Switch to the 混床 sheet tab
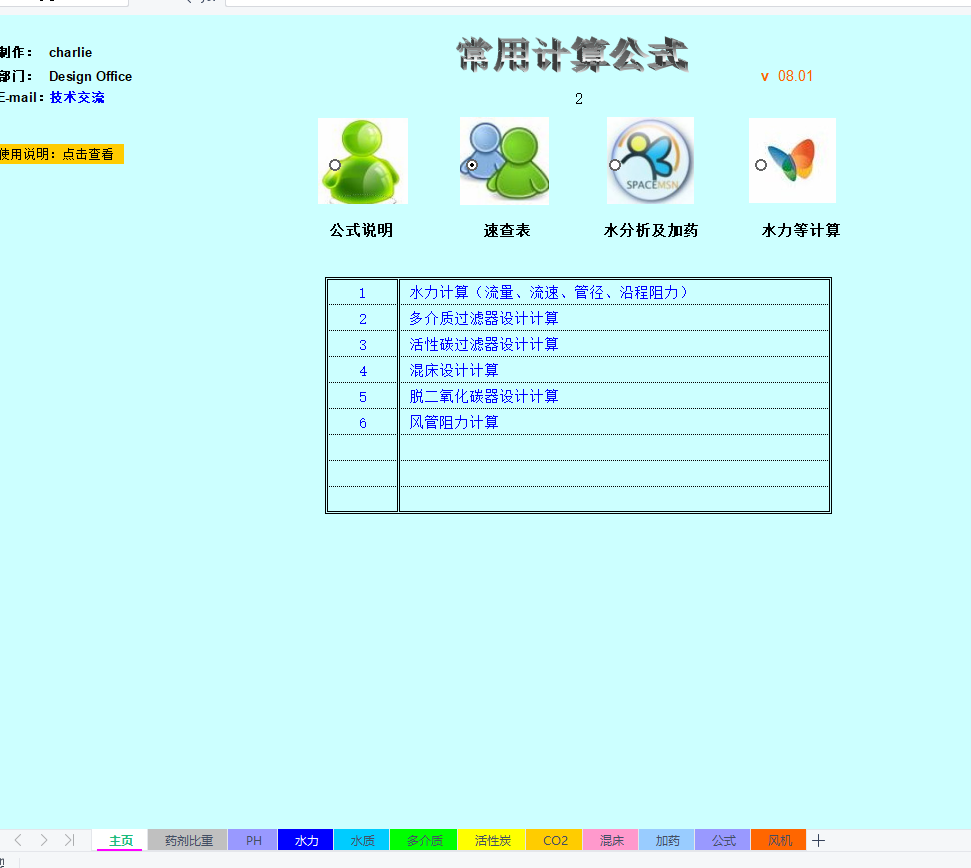Screen dimensions: 971x868 (611, 840)
